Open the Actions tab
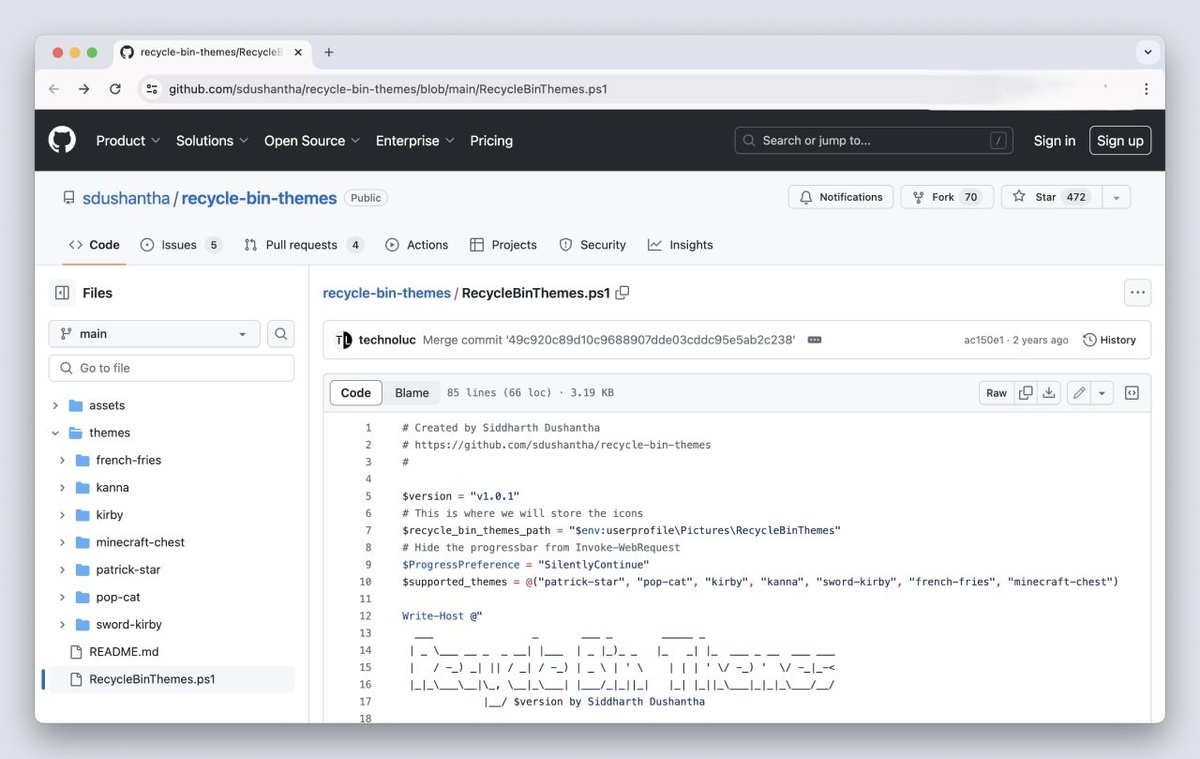The image size is (1200, 759). point(417,245)
